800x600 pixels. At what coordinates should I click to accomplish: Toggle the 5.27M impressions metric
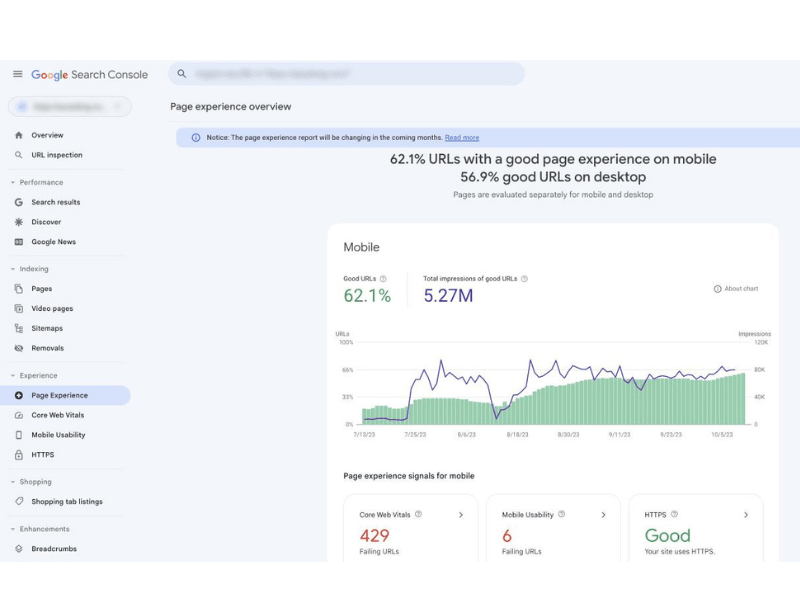(x=475, y=290)
